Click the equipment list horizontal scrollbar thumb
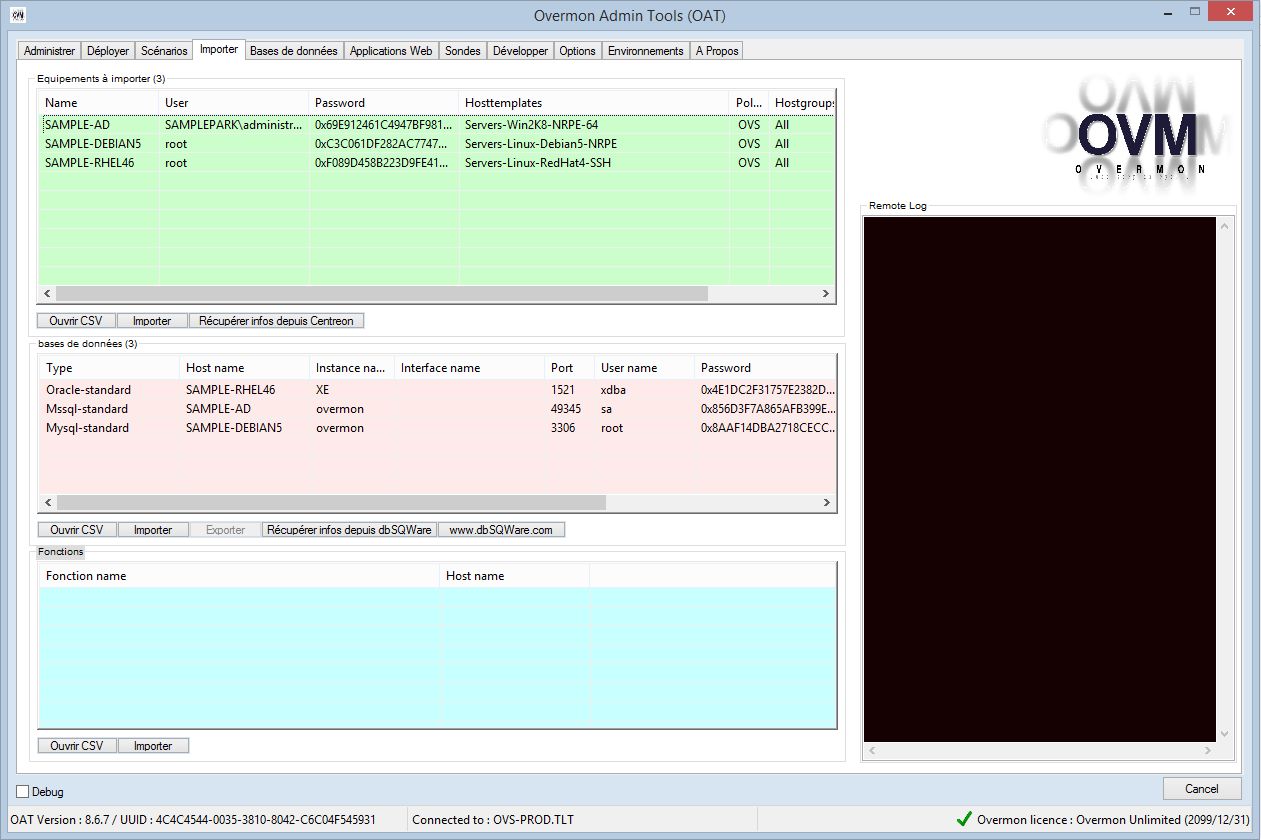1261x840 pixels. coord(382,294)
